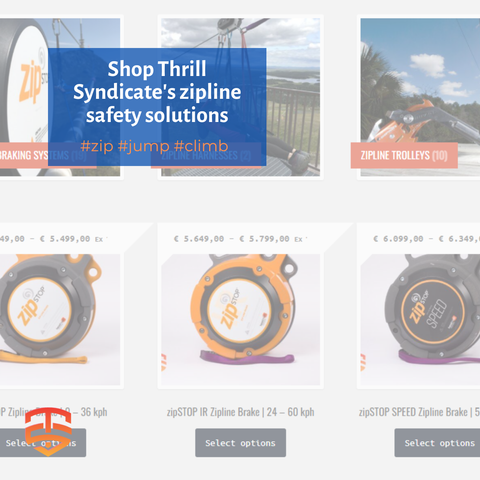The height and width of the screenshot is (480, 480).
Task: Click the € 6.099,00 price range
Action: 427,239
